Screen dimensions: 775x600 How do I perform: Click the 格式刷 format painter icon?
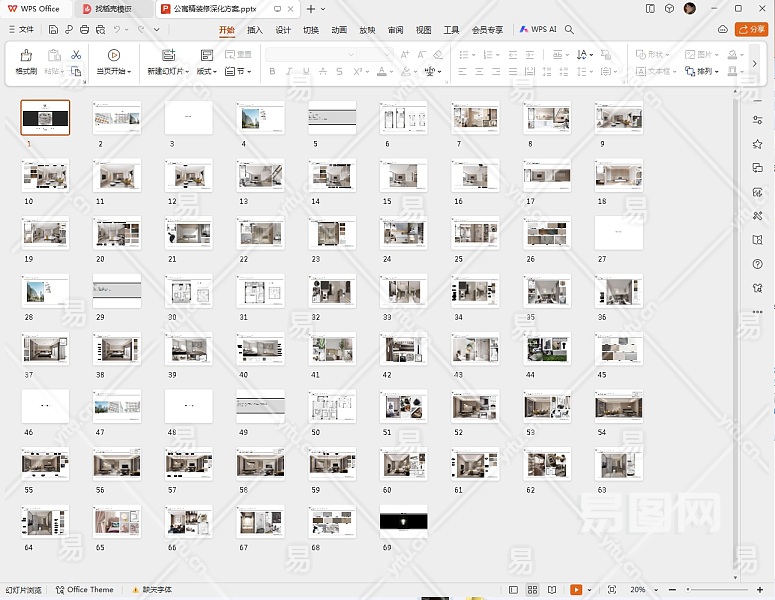click(26, 56)
